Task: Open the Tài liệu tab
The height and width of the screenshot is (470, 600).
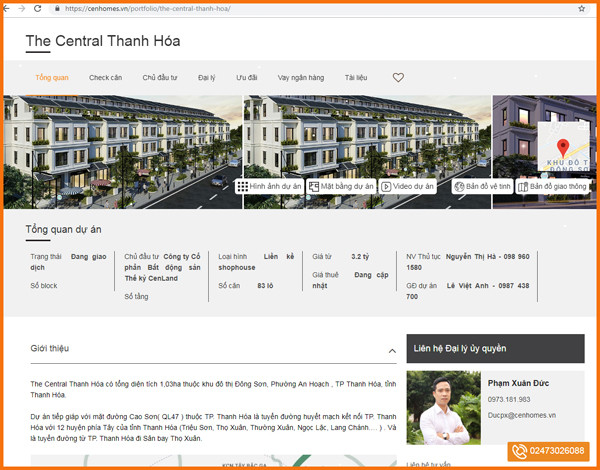Action: (356, 77)
